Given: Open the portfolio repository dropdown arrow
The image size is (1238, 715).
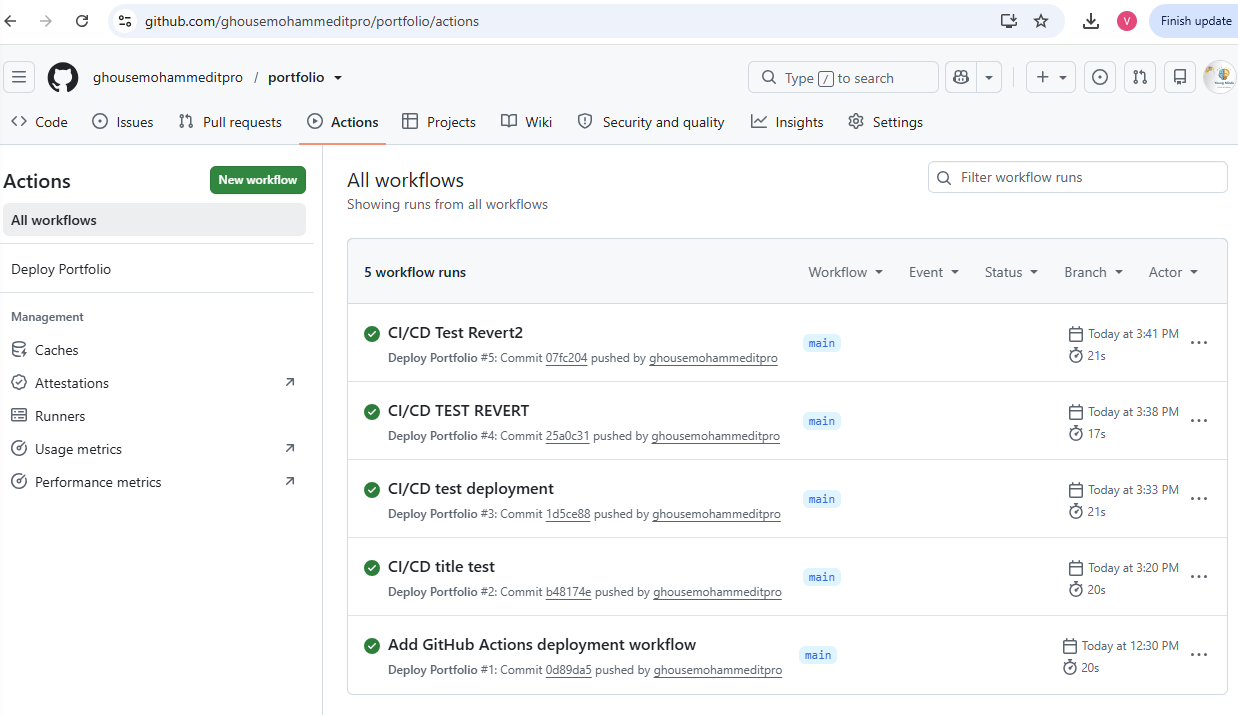Looking at the screenshot, I should [x=338, y=78].
